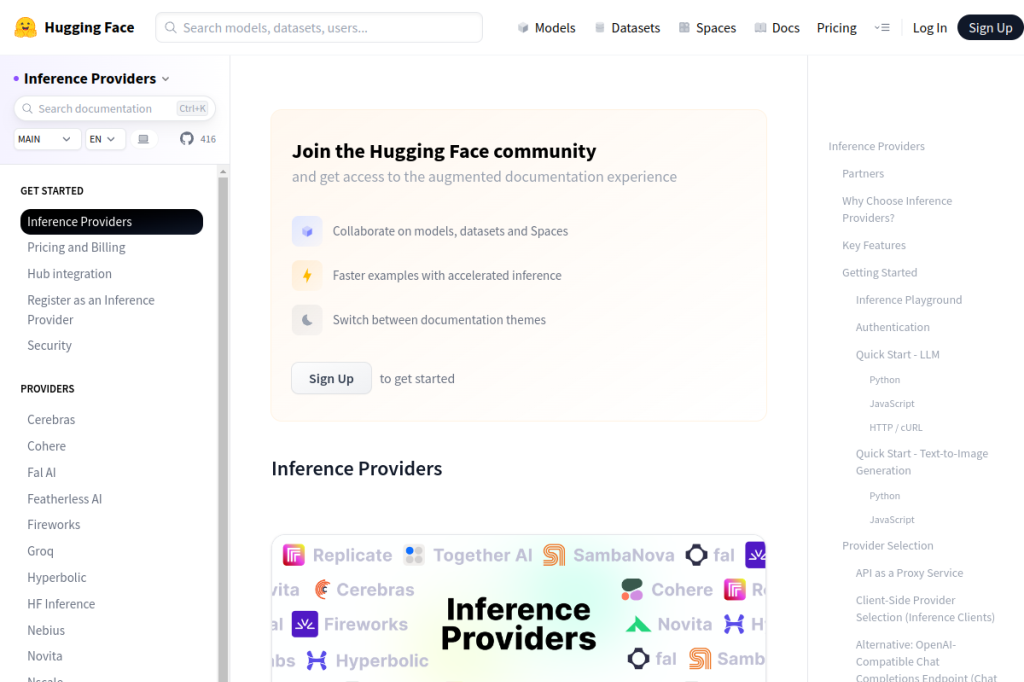Expand the Inference Providers docs selector chevron

click(166, 79)
